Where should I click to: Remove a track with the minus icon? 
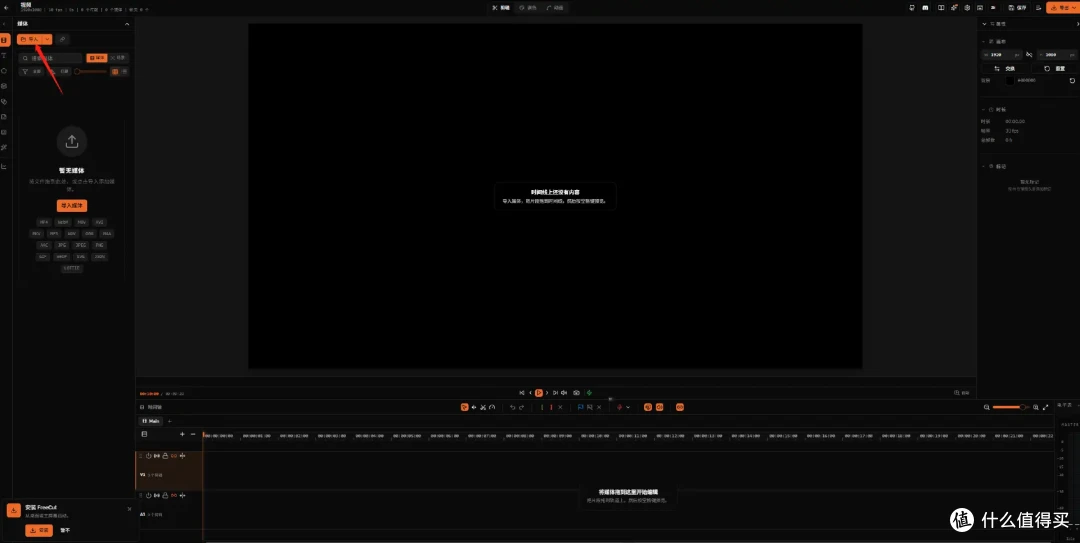pyautogui.click(x=193, y=434)
